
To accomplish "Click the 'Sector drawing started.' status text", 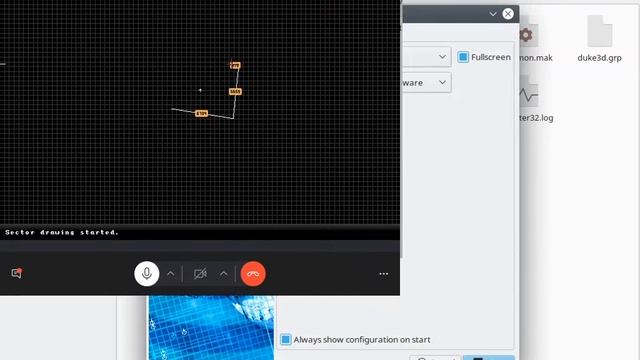I will point(62,232).
